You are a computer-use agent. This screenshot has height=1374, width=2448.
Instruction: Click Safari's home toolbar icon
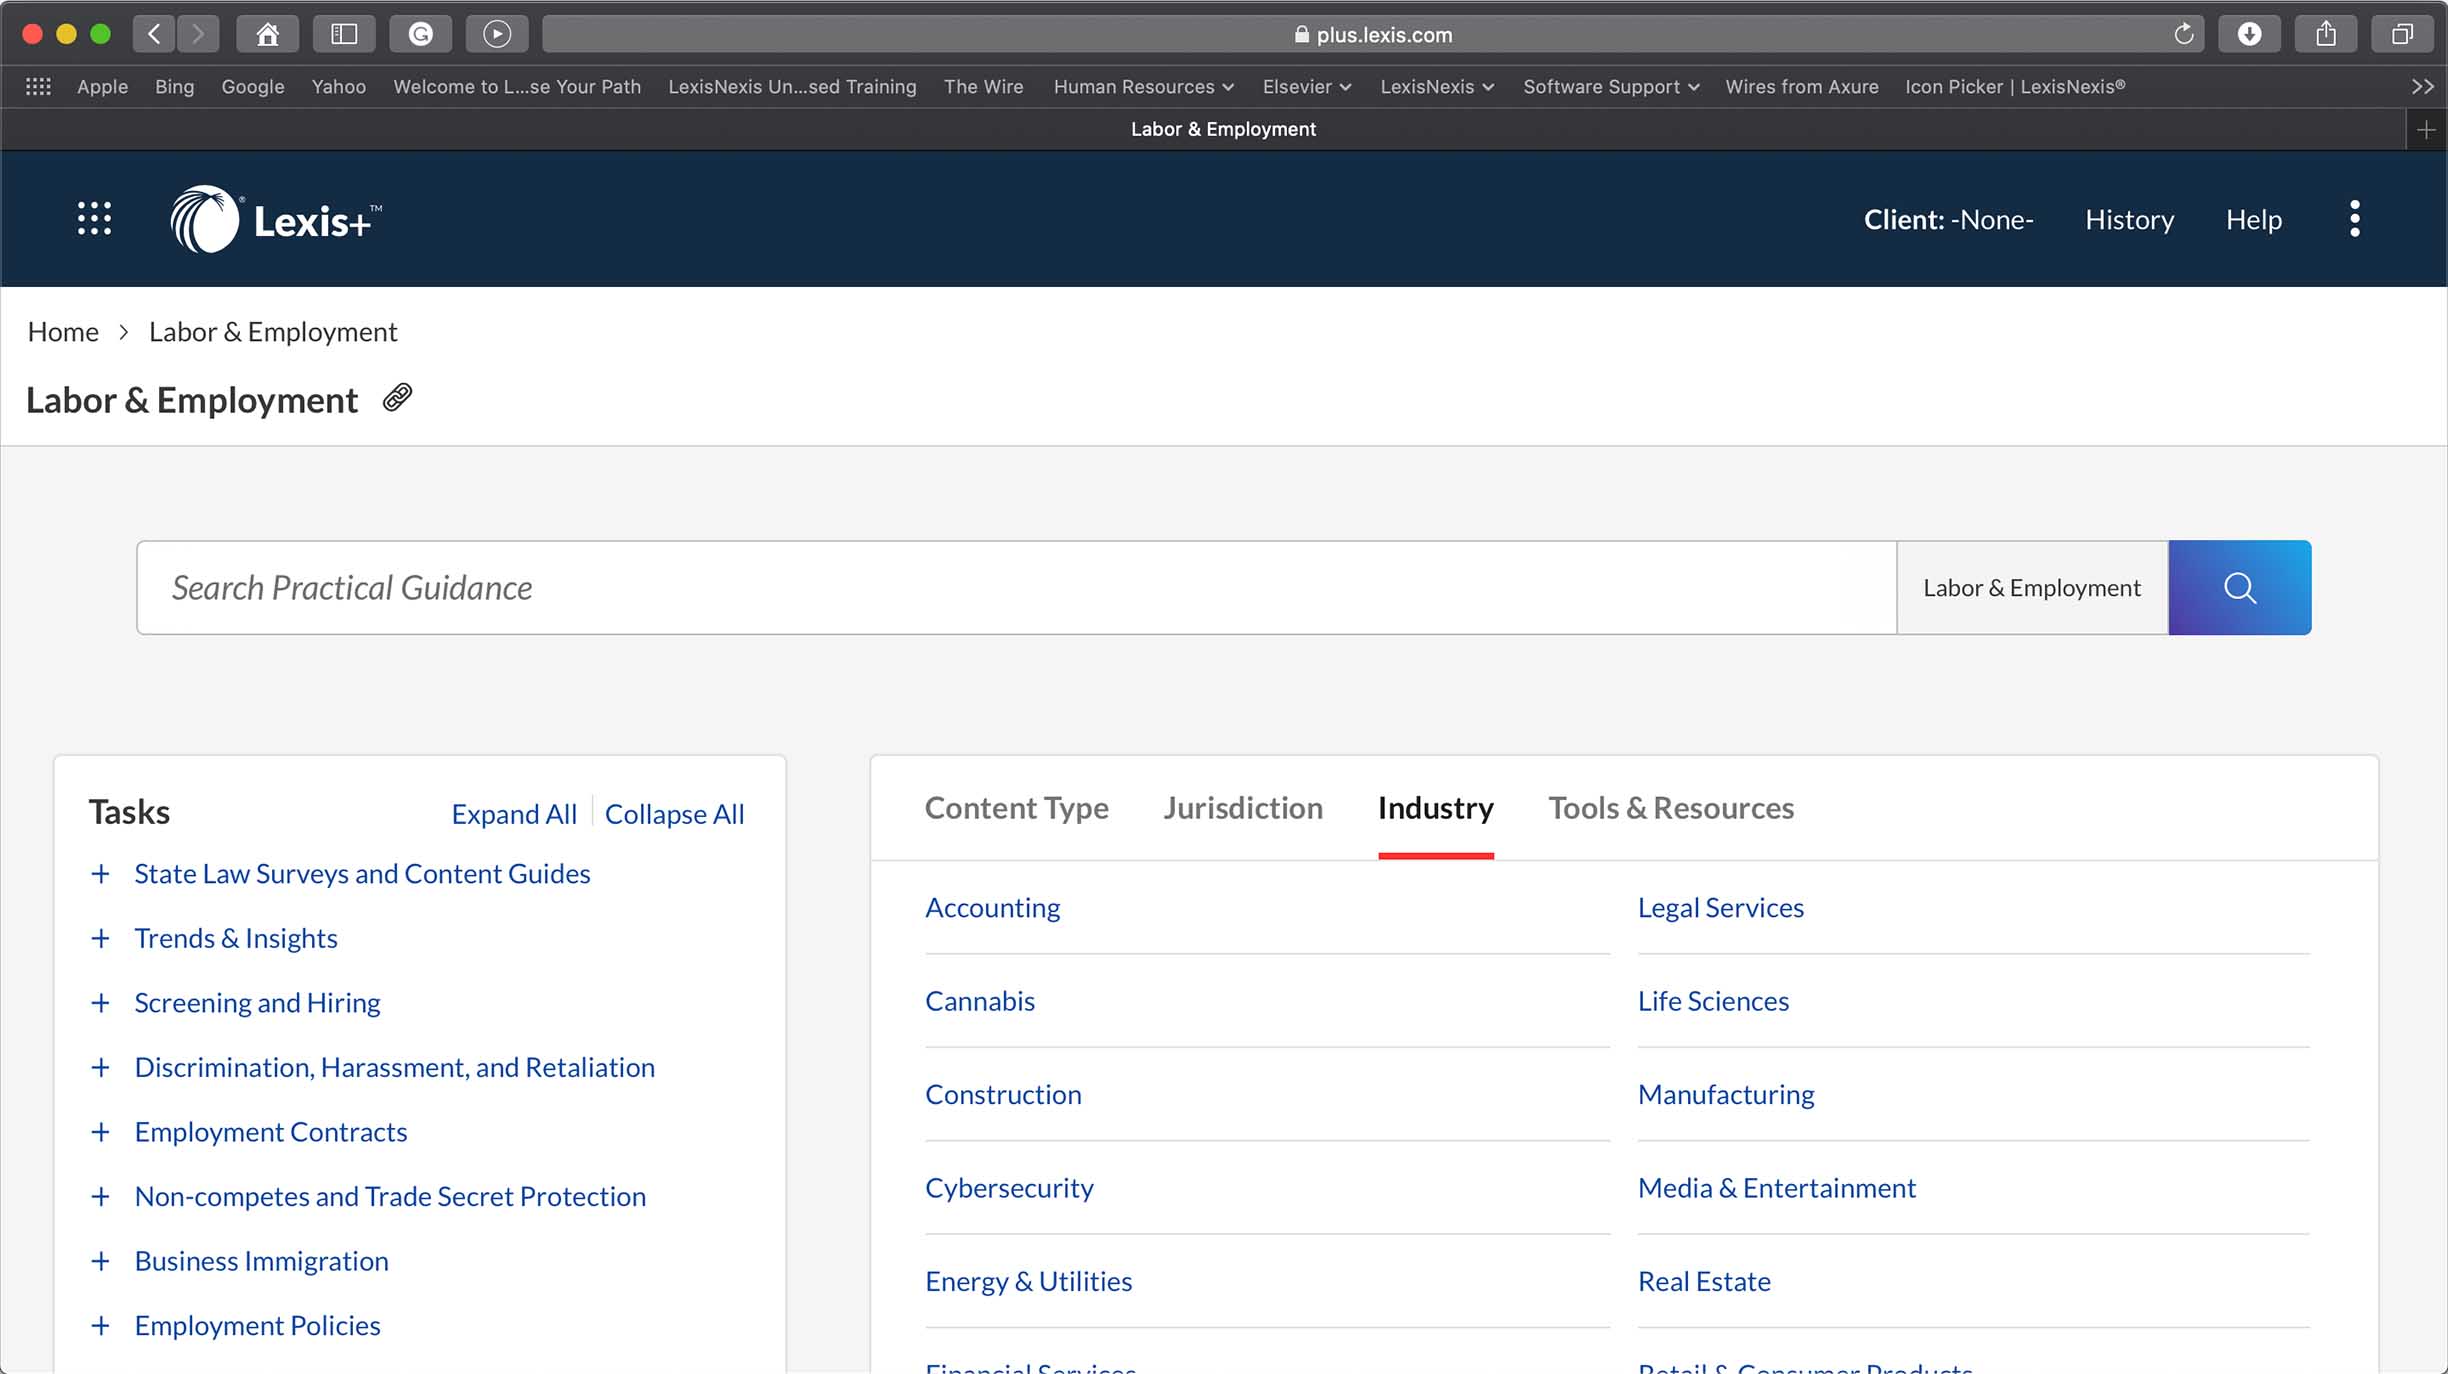pyautogui.click(x=267, y=34)
